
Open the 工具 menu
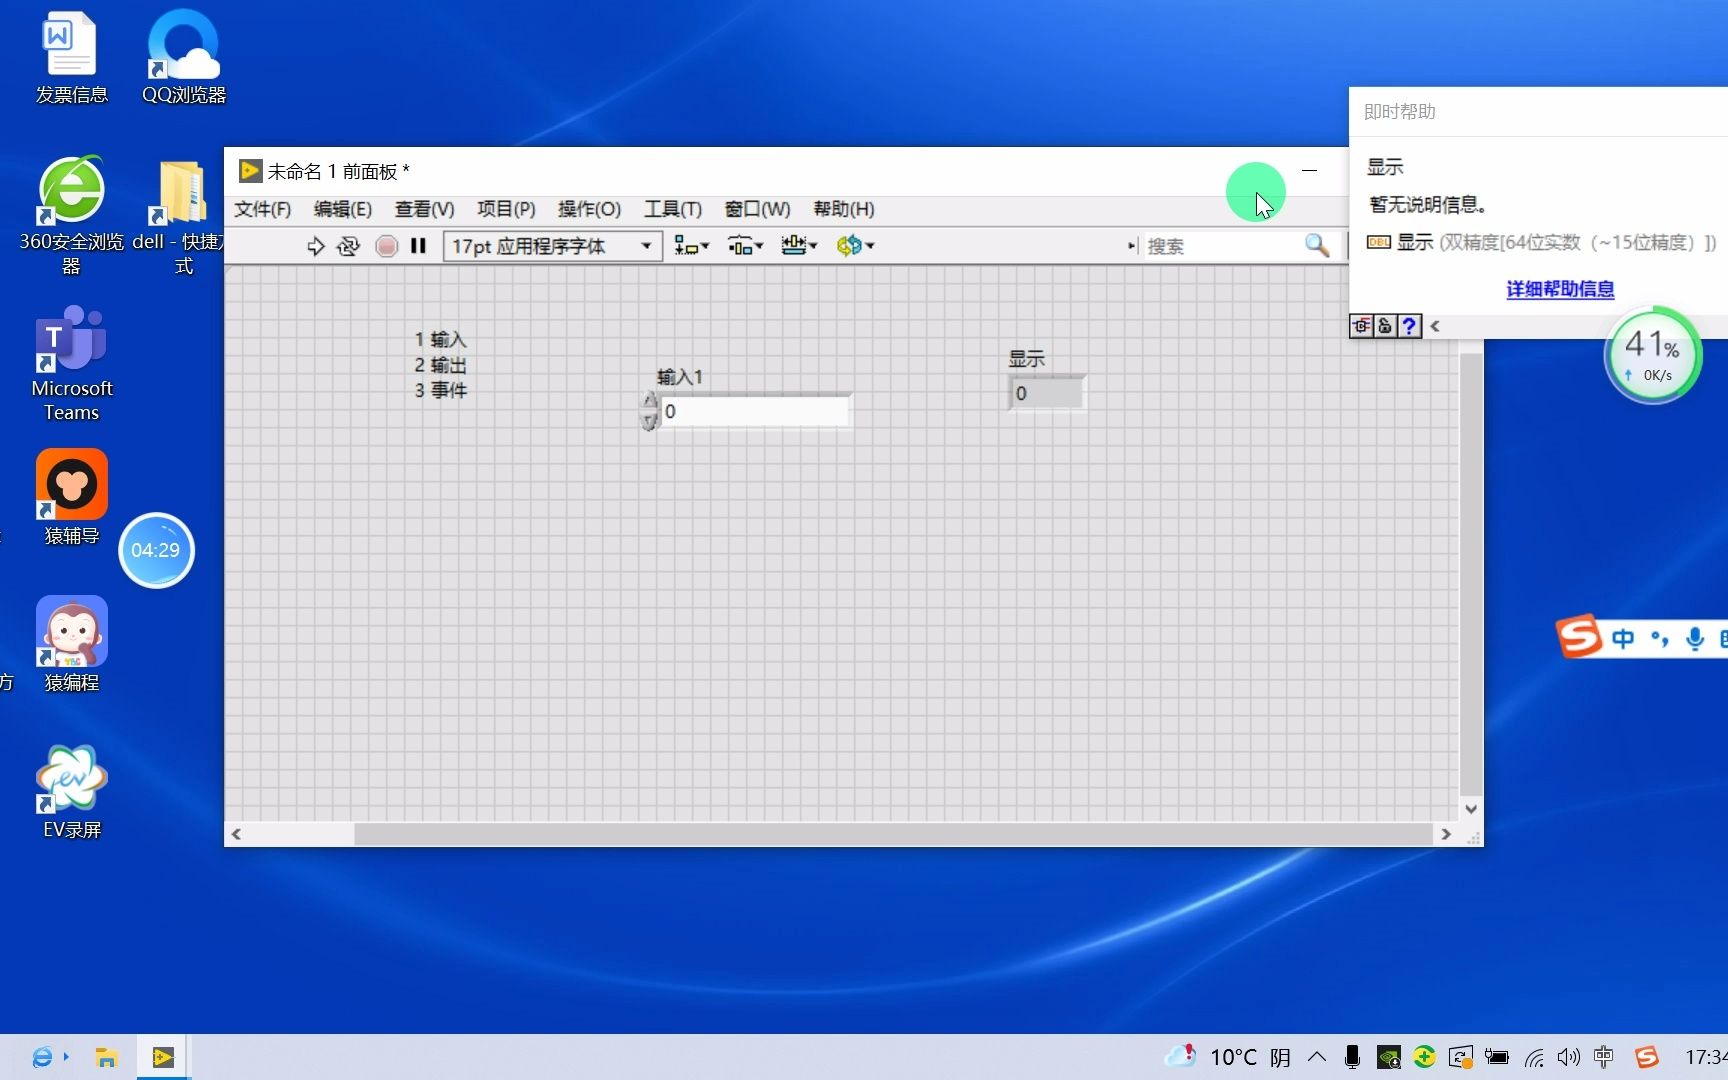pos(671,209)
